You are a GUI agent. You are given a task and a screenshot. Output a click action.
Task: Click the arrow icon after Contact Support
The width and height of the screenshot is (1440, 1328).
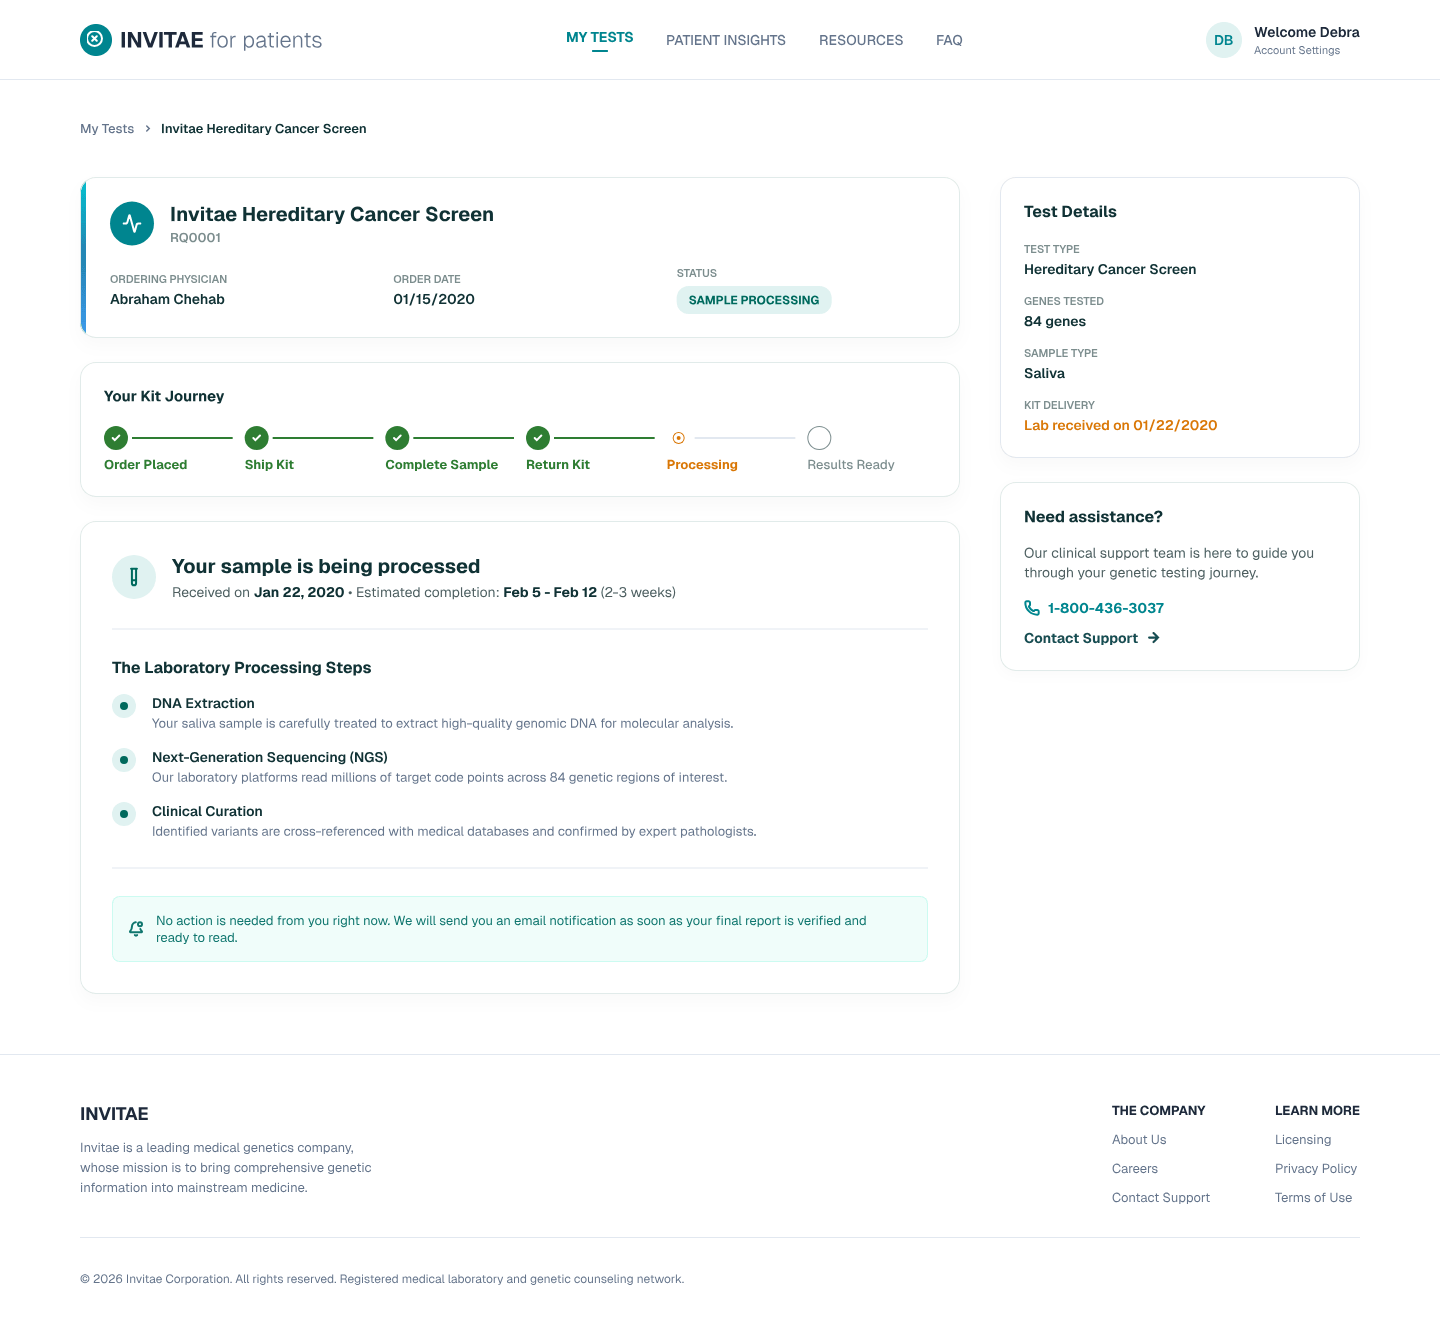[1153, 638]
